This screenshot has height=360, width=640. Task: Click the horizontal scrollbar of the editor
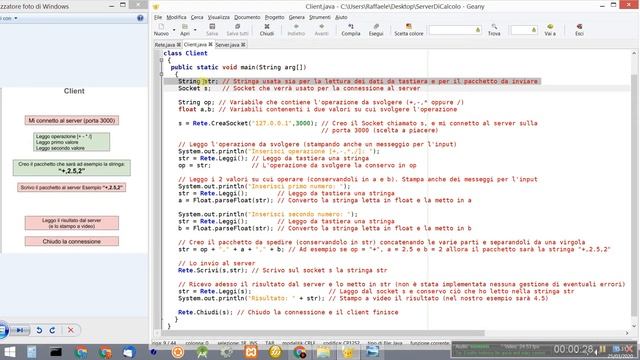323,333
